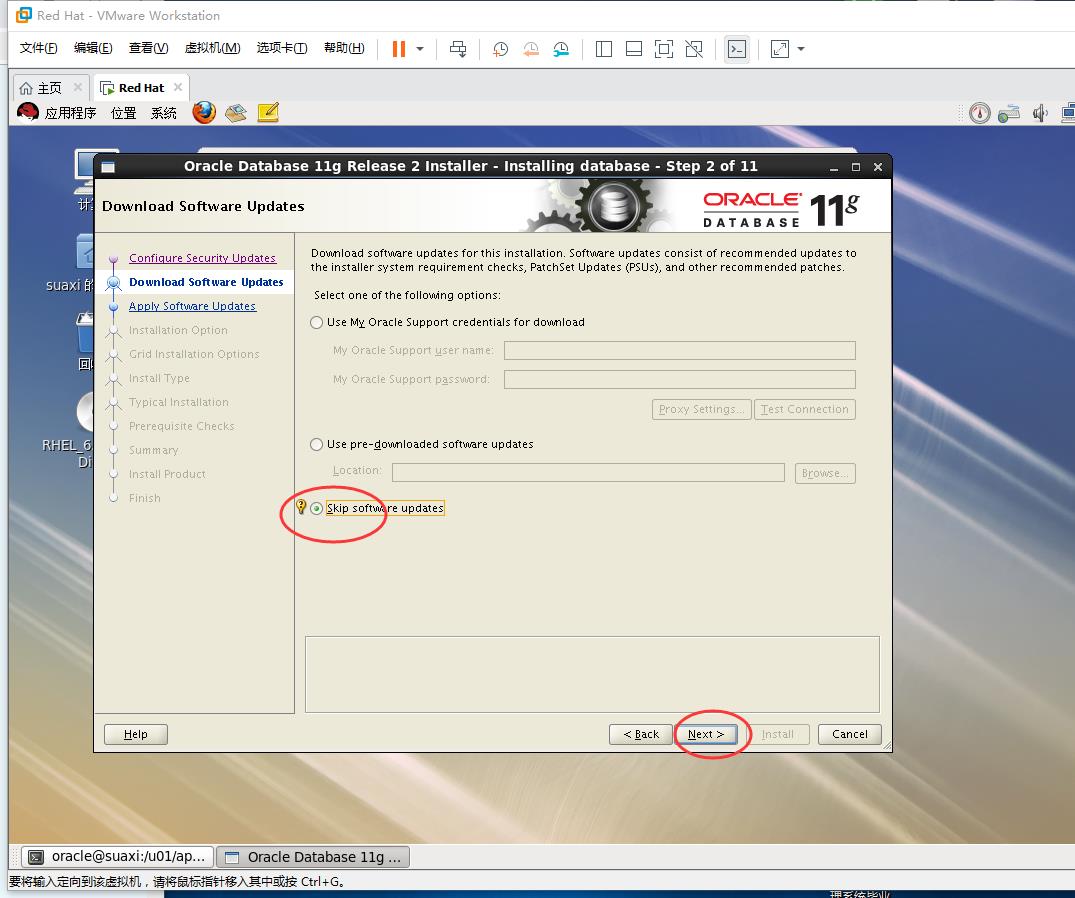Open the 编辑(E) menu
Screen dimensions: 1075x898
click(93, 48)
